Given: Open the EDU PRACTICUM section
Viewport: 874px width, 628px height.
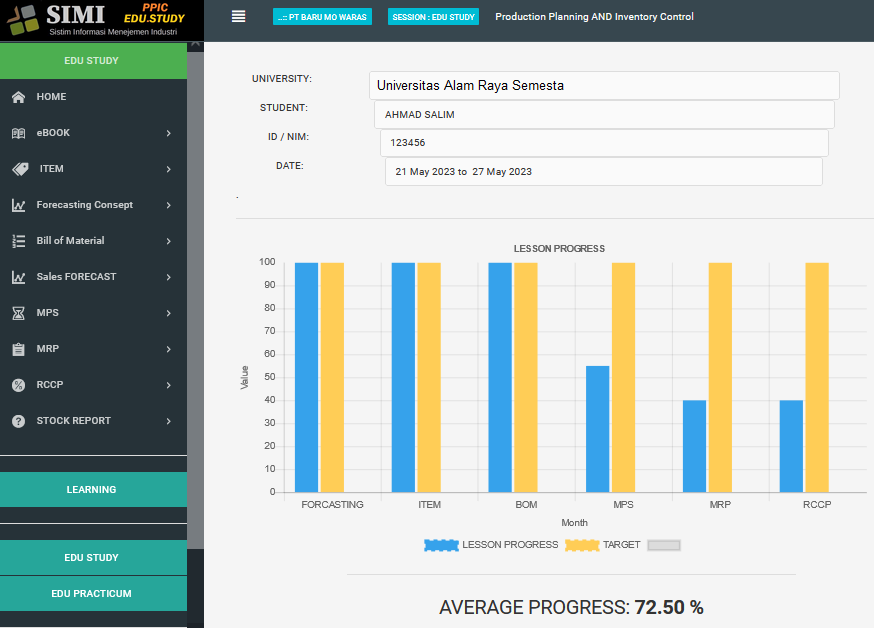Looking at the screenshot, I should 92,594.
